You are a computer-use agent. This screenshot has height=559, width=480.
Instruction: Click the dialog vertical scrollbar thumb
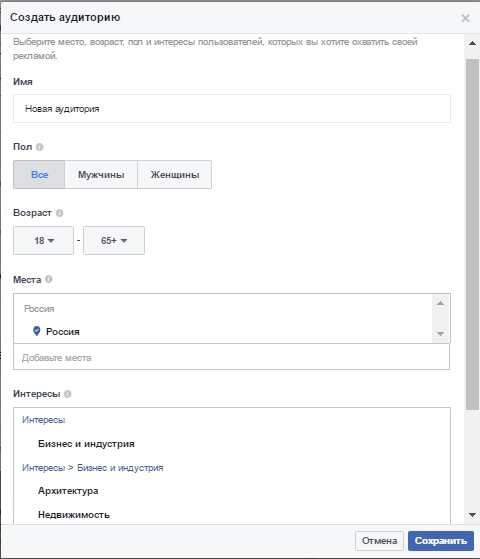point(472,234)
